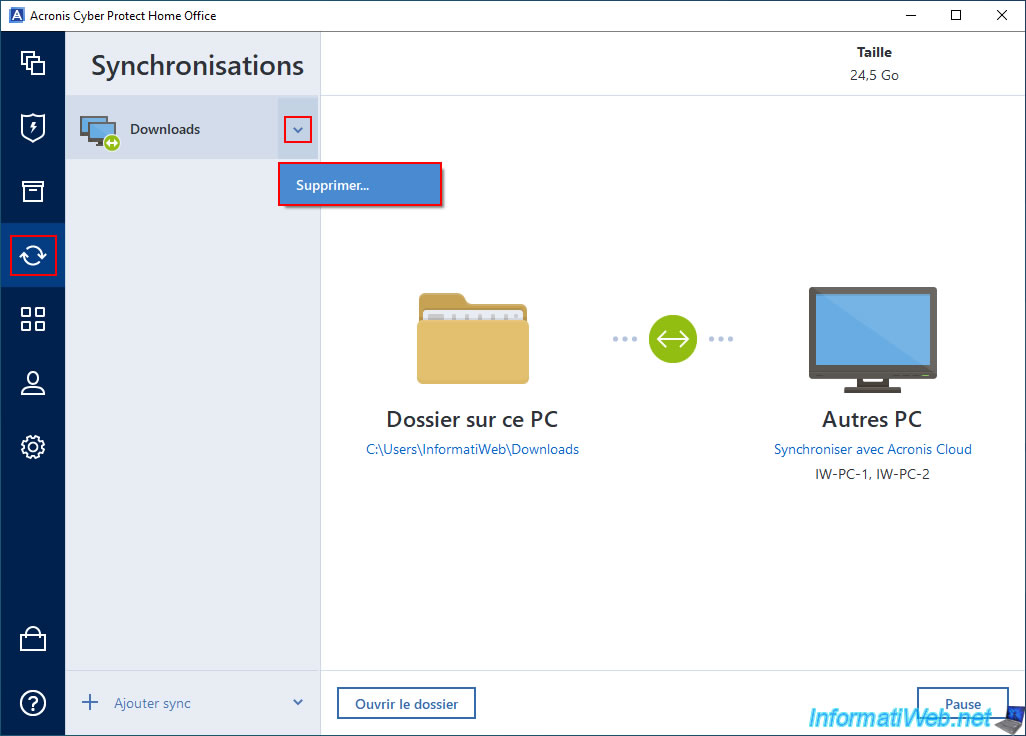The height and width of the screenshot is (736, 1026).
Task: Choose Supprimer... from the context menu
Action: [360, 185]
